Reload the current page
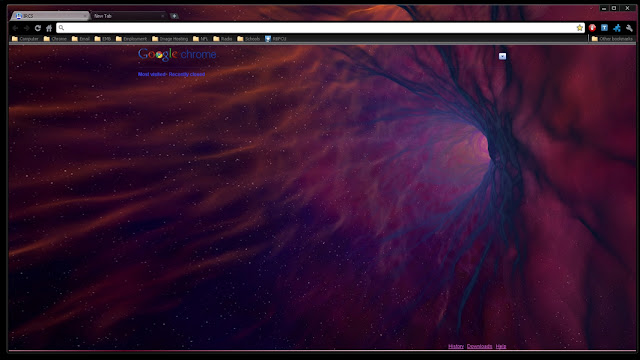640x360 pixels. point(38,28)
